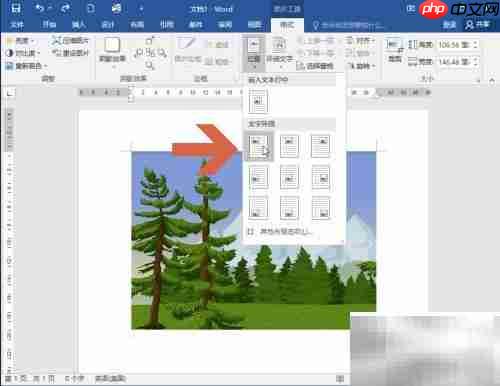Select the In Line with Text position

click(x=258, y=101)
